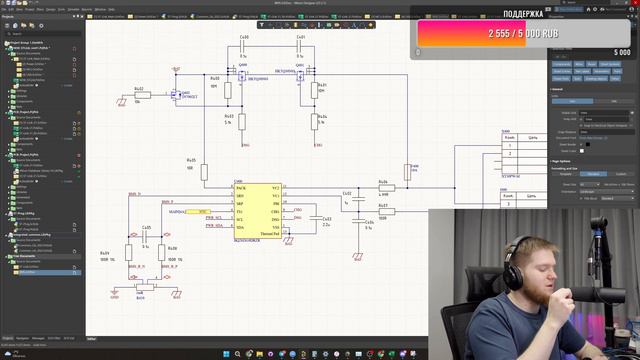640x360 pixels.
Task: Select the Text String tool in active bar
Action: tap(354, 25)
